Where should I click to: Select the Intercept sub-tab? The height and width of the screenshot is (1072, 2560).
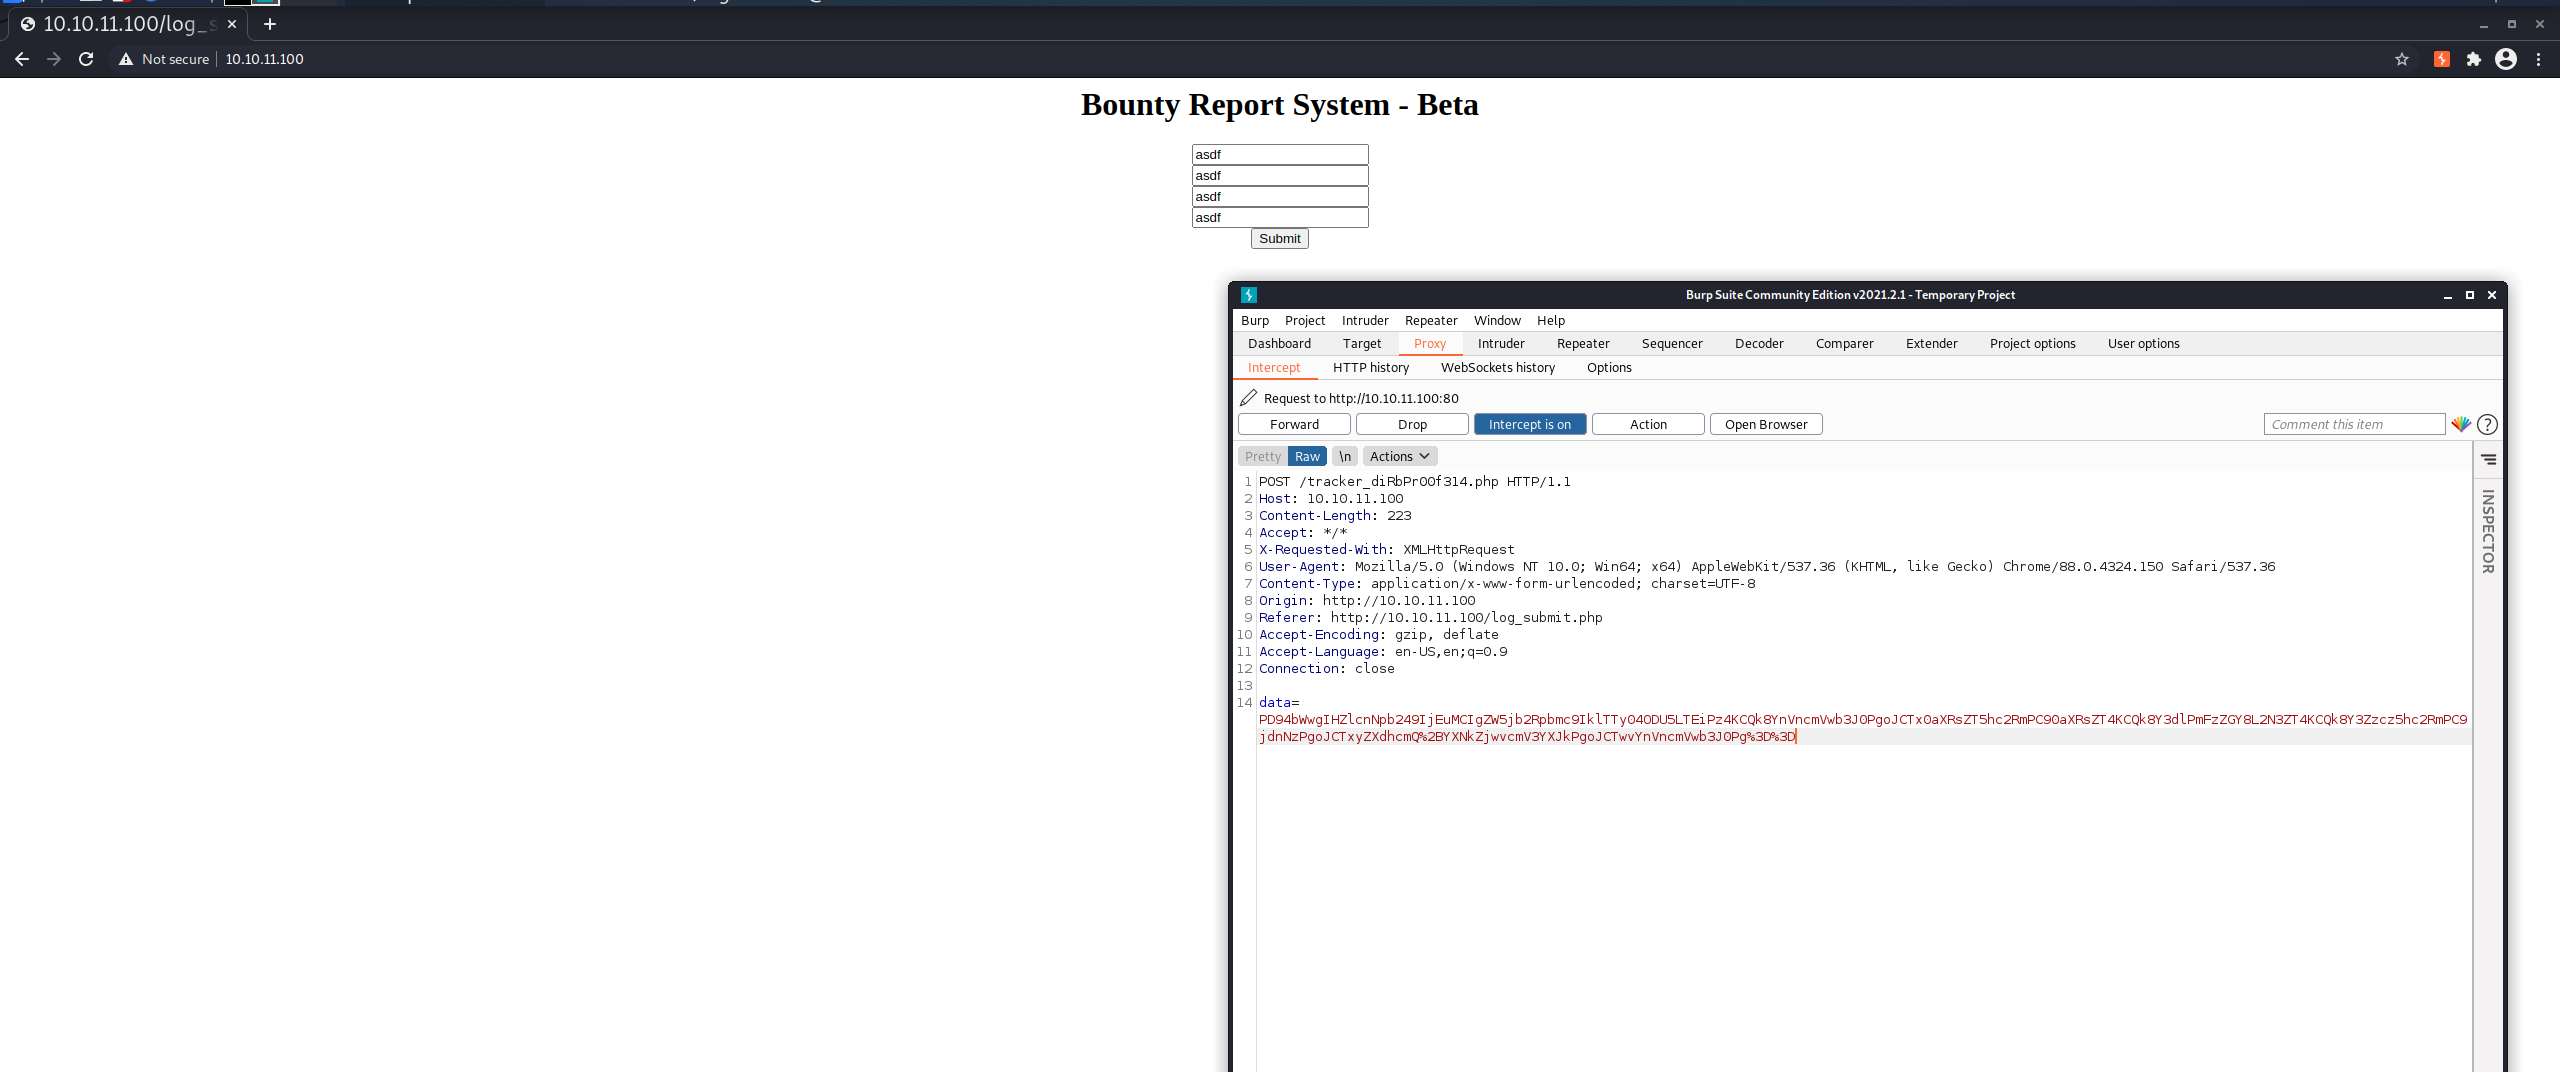pos(1274,367)
